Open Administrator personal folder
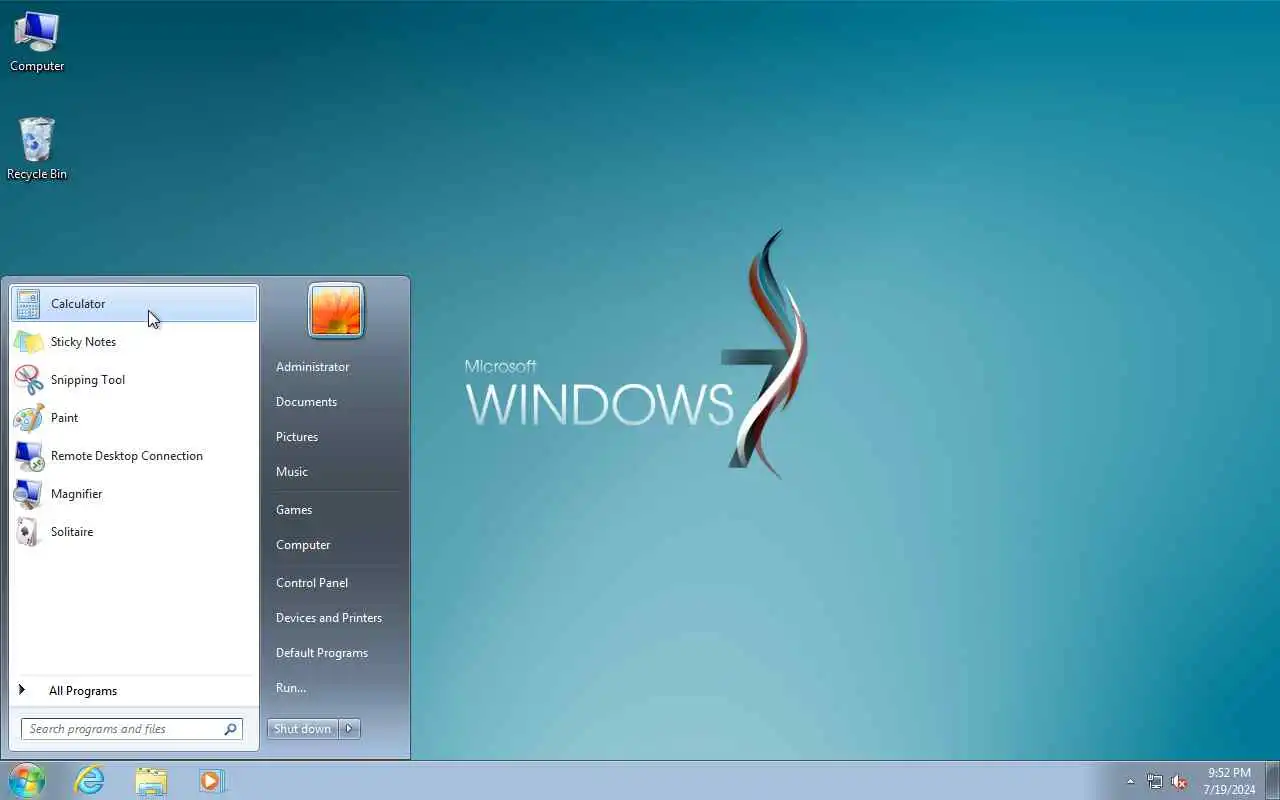 pos(313,367)
